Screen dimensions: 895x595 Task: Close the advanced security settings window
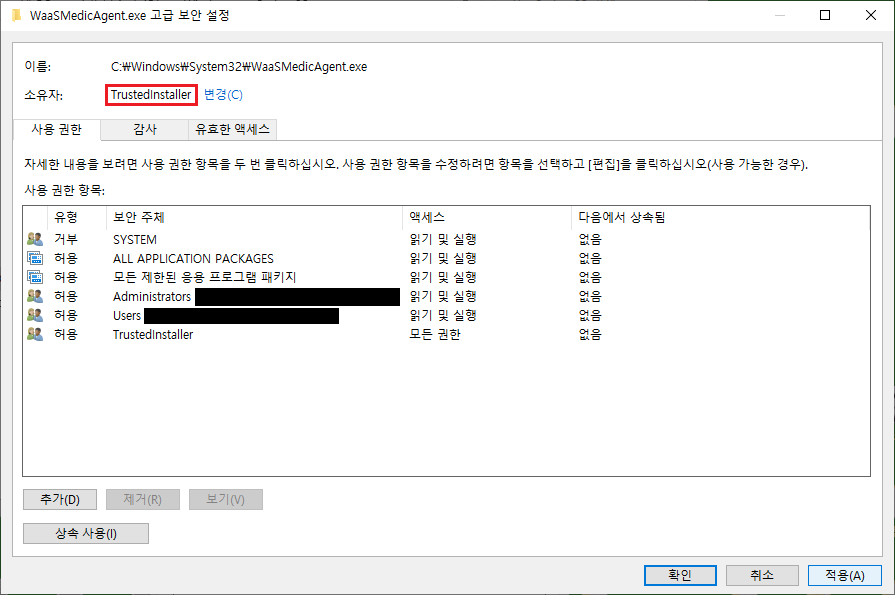(x=870, y=15)
